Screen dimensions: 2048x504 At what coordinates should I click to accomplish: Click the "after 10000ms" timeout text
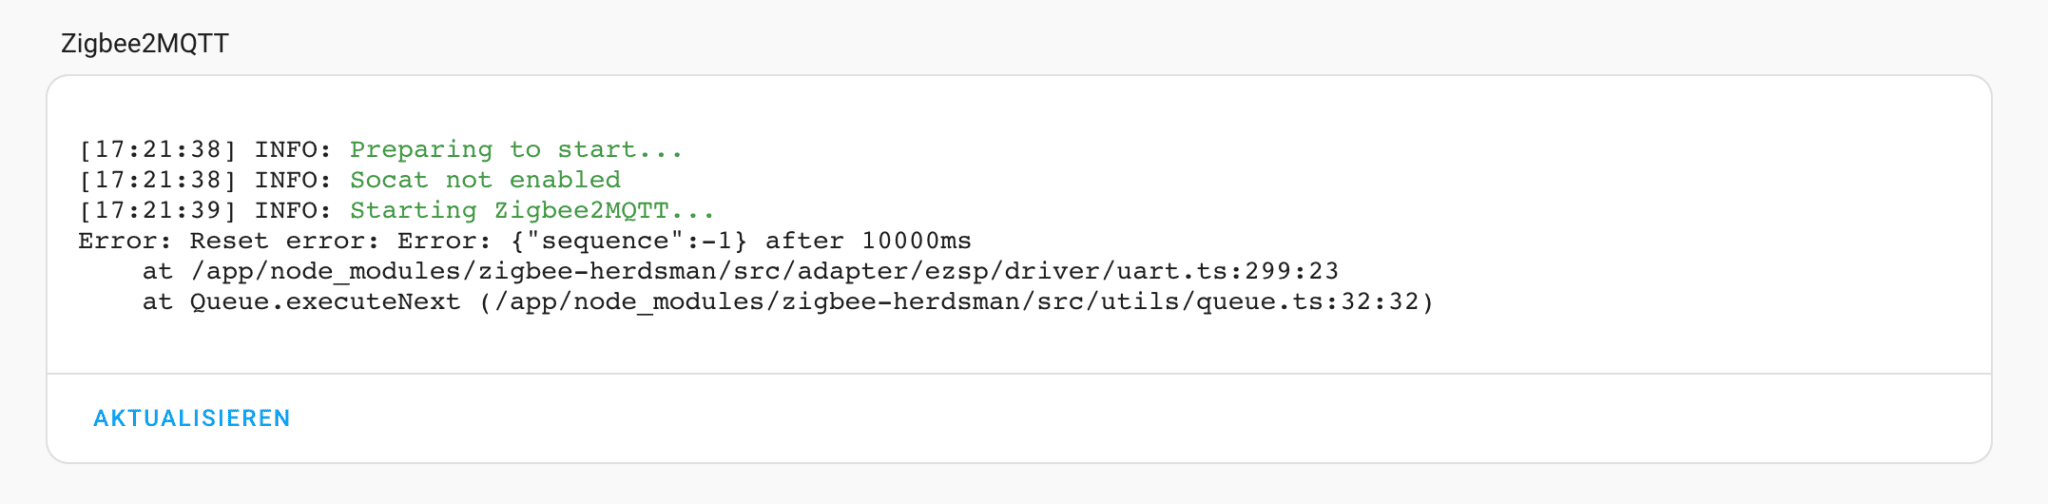tap(868, 241)
